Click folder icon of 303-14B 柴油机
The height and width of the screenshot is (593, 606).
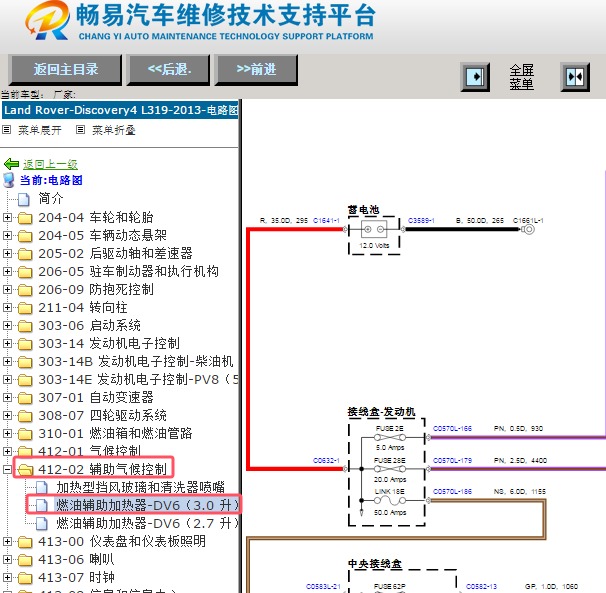coord(25,362)
